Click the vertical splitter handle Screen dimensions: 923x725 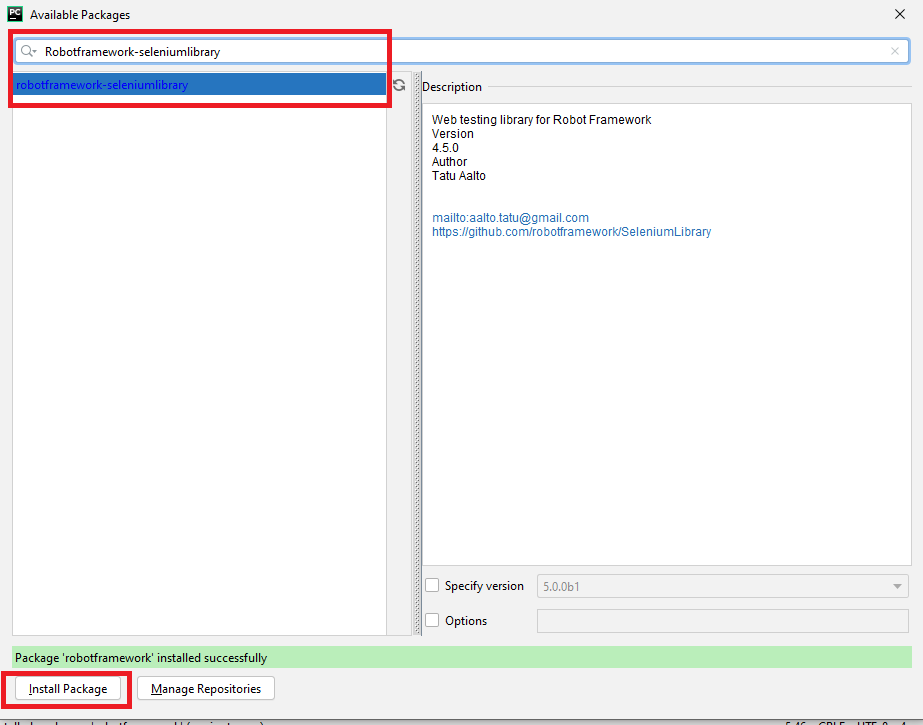coord(417,353)
